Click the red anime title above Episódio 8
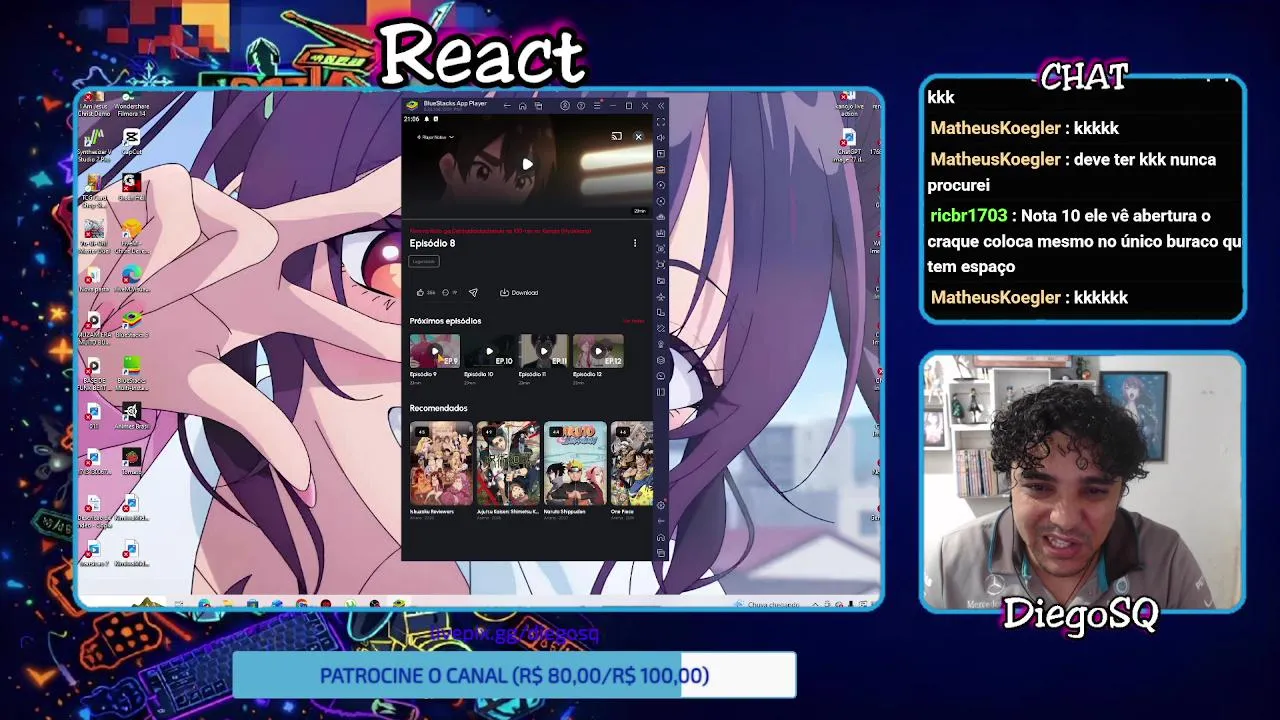Viewport: 1280px width, 720px height. 500,231
